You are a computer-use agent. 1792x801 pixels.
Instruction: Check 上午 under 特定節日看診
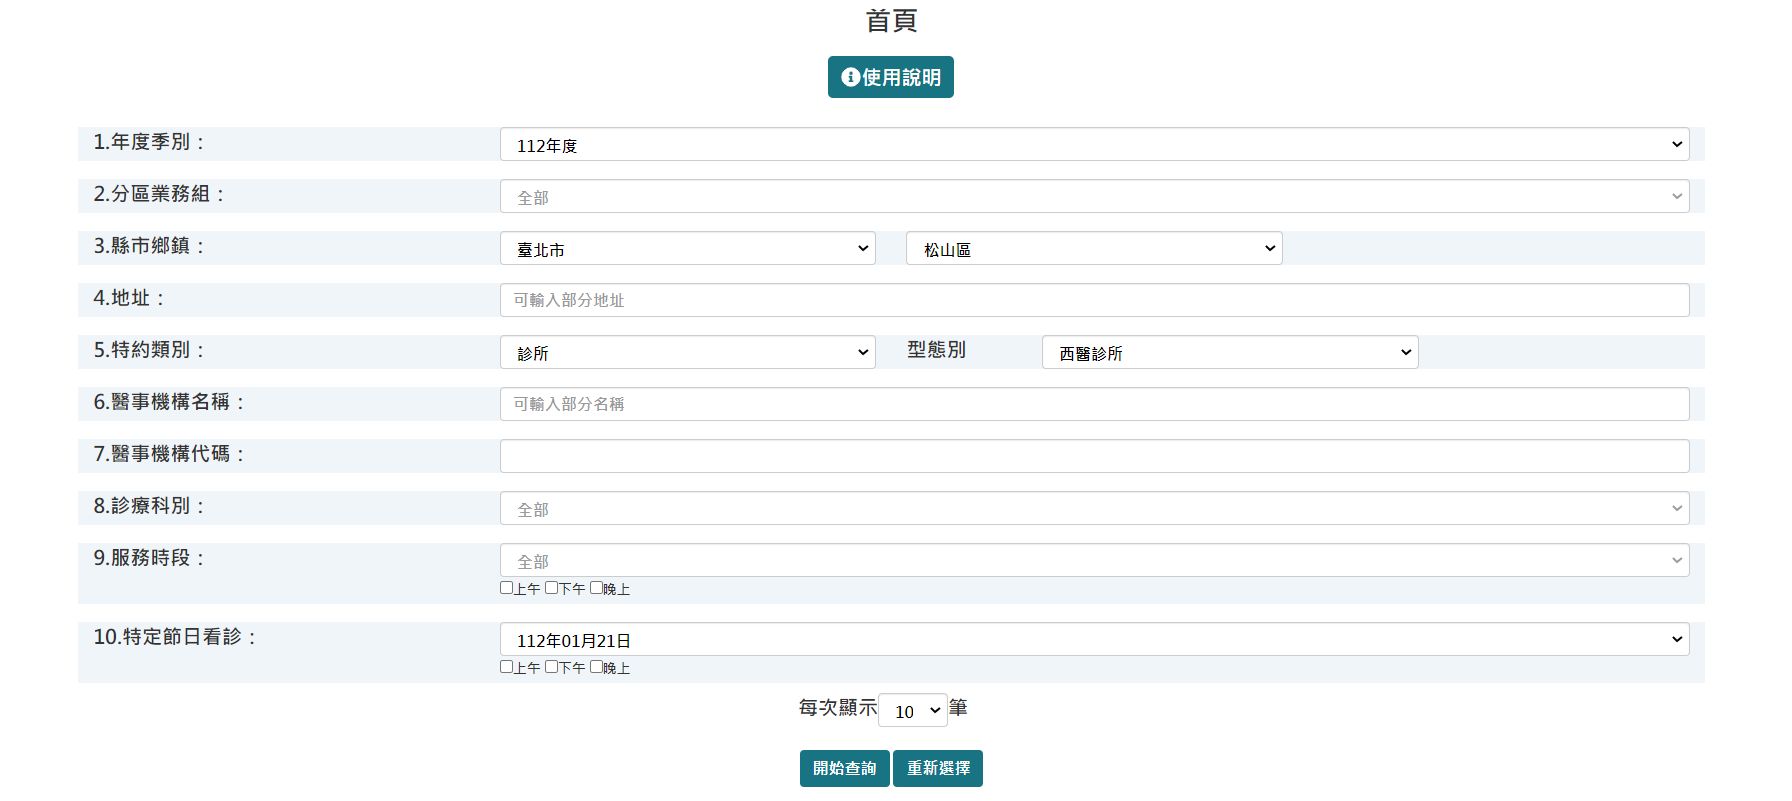point(506,667)
